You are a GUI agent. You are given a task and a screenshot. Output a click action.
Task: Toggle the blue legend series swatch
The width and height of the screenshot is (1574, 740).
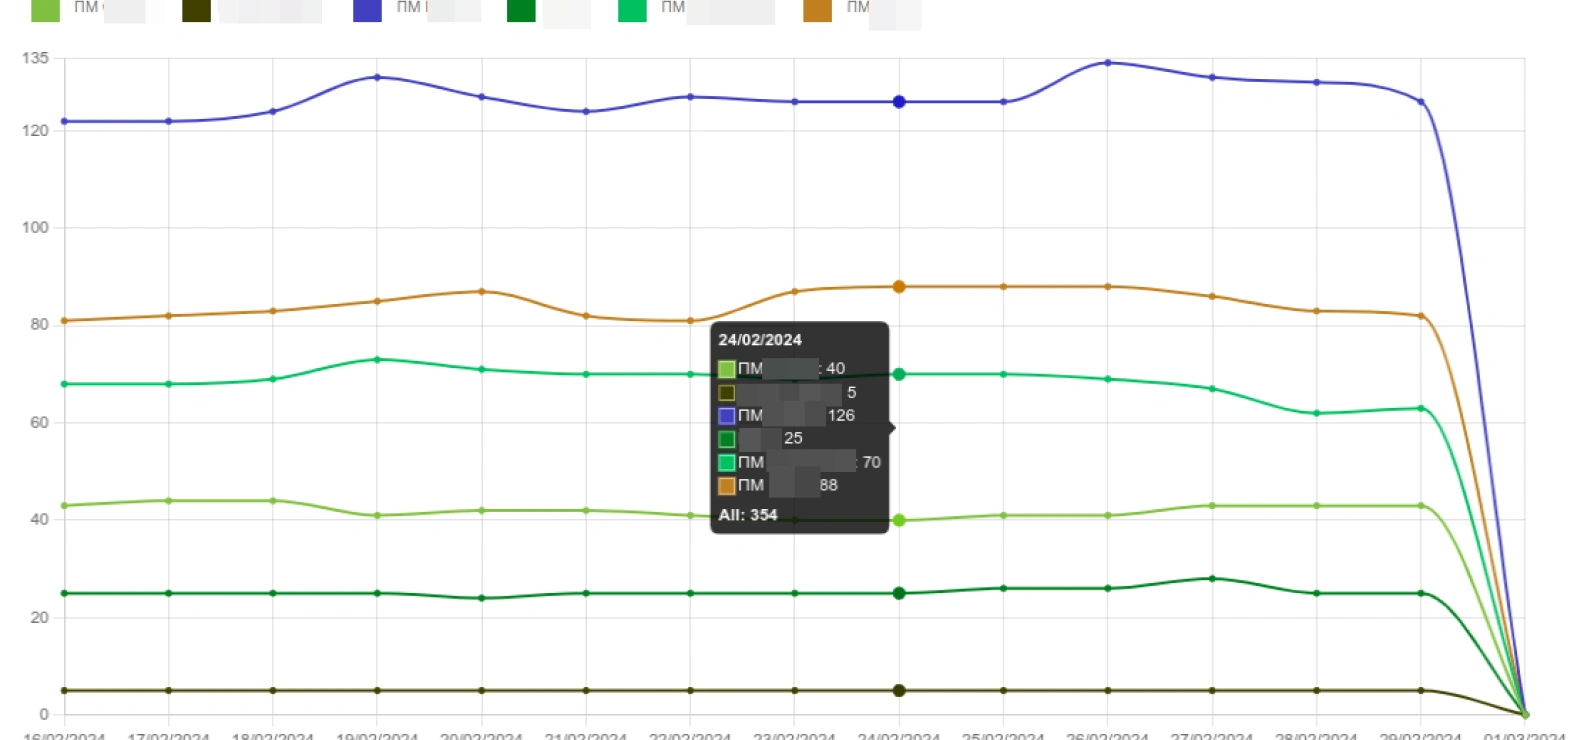click(x=367, y=10)
